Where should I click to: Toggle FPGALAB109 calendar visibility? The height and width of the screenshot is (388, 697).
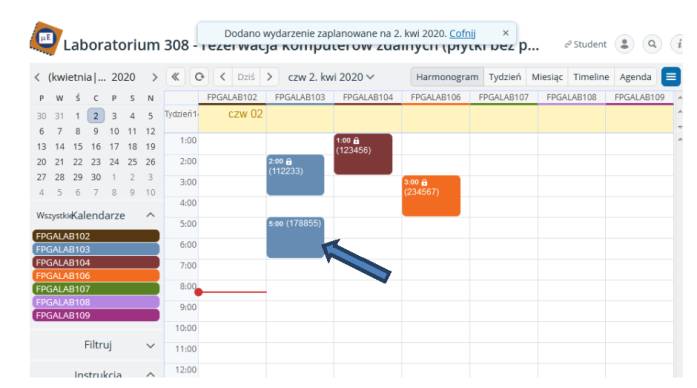96,315
